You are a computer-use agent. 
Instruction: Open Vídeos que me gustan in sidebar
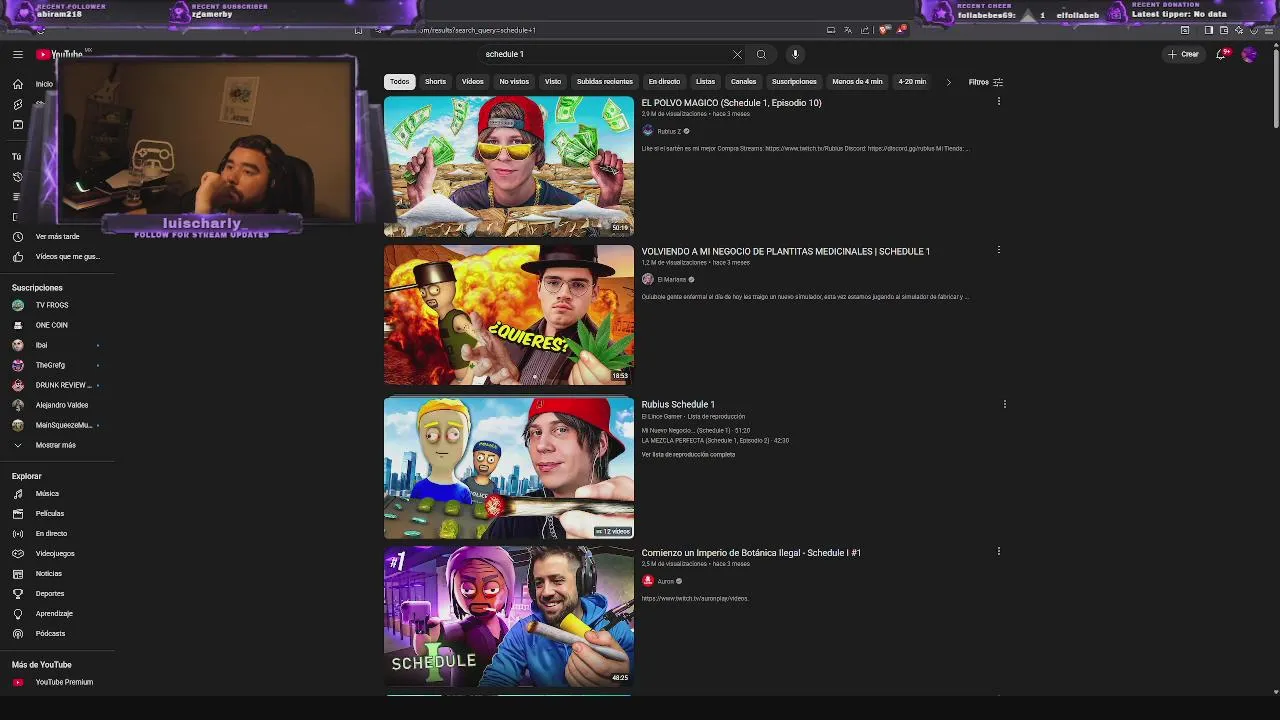point(57,257)
